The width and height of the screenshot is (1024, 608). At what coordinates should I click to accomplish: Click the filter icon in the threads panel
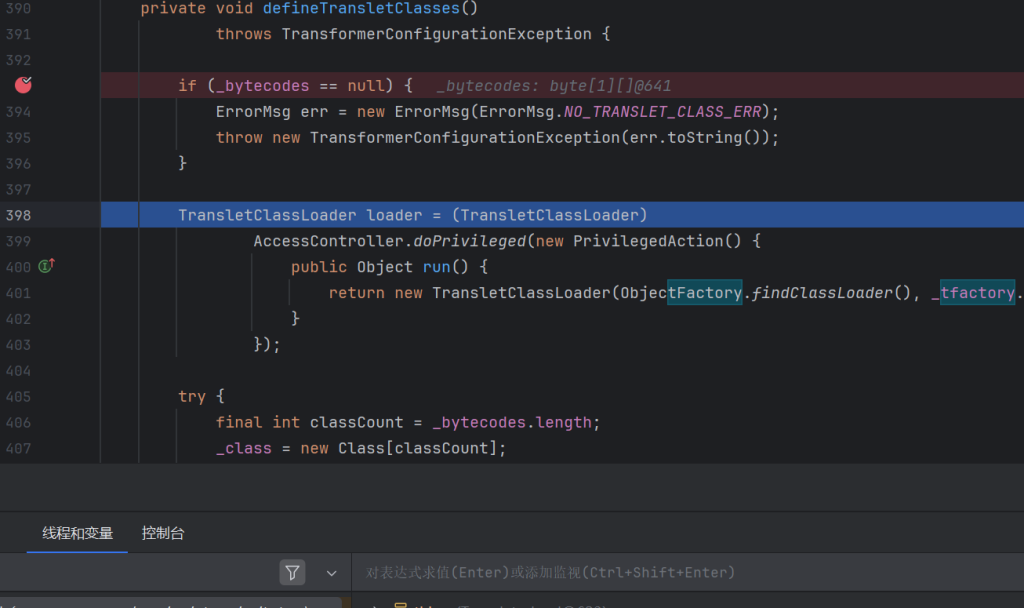(292, 572)
